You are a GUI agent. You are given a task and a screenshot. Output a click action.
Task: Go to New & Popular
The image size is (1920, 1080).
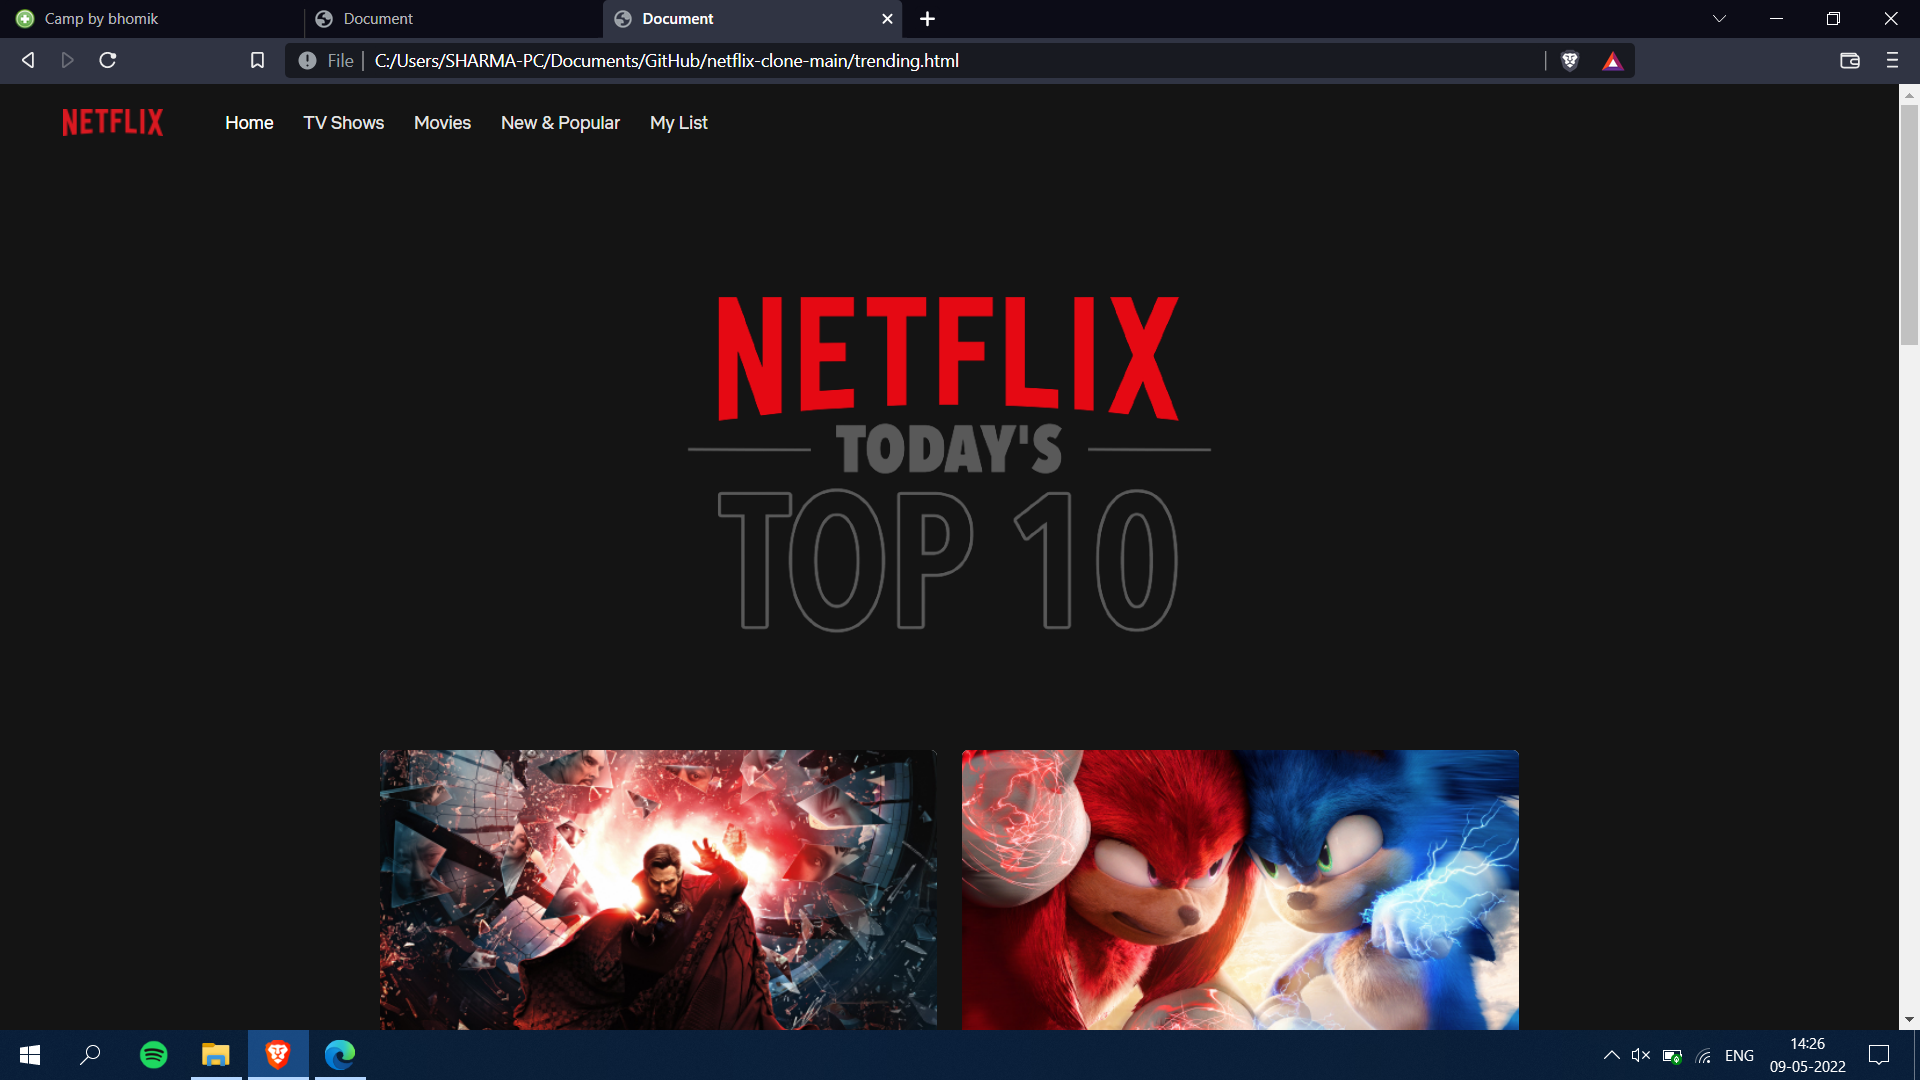(x=560, y=122)
